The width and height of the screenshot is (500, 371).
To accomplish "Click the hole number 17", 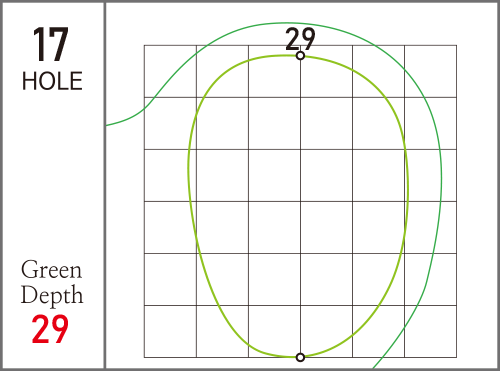I will point(51,45).
